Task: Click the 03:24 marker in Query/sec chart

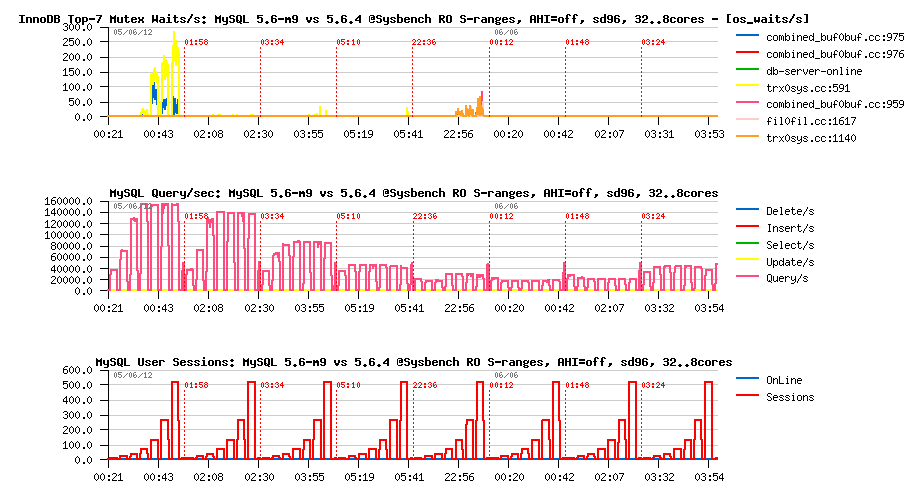Action: pyautogui.click(x=653, y=217)
